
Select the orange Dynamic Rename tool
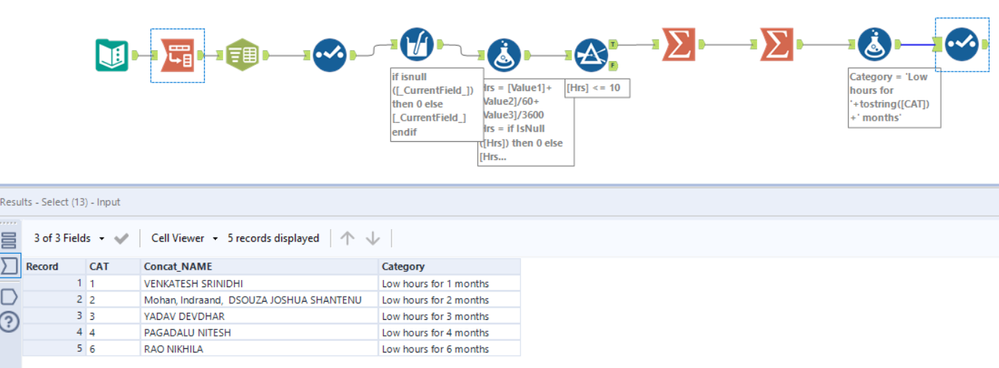[177, 55]
